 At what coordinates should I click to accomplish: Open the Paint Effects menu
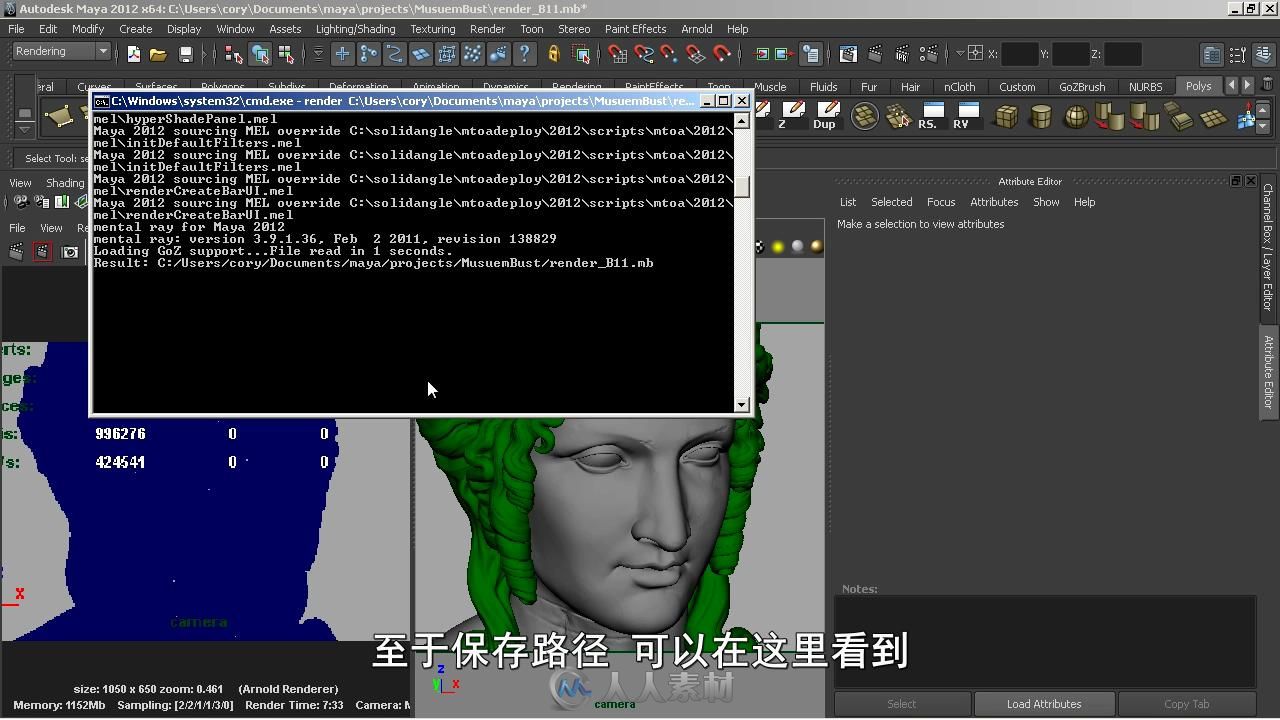tap(635, 29)
